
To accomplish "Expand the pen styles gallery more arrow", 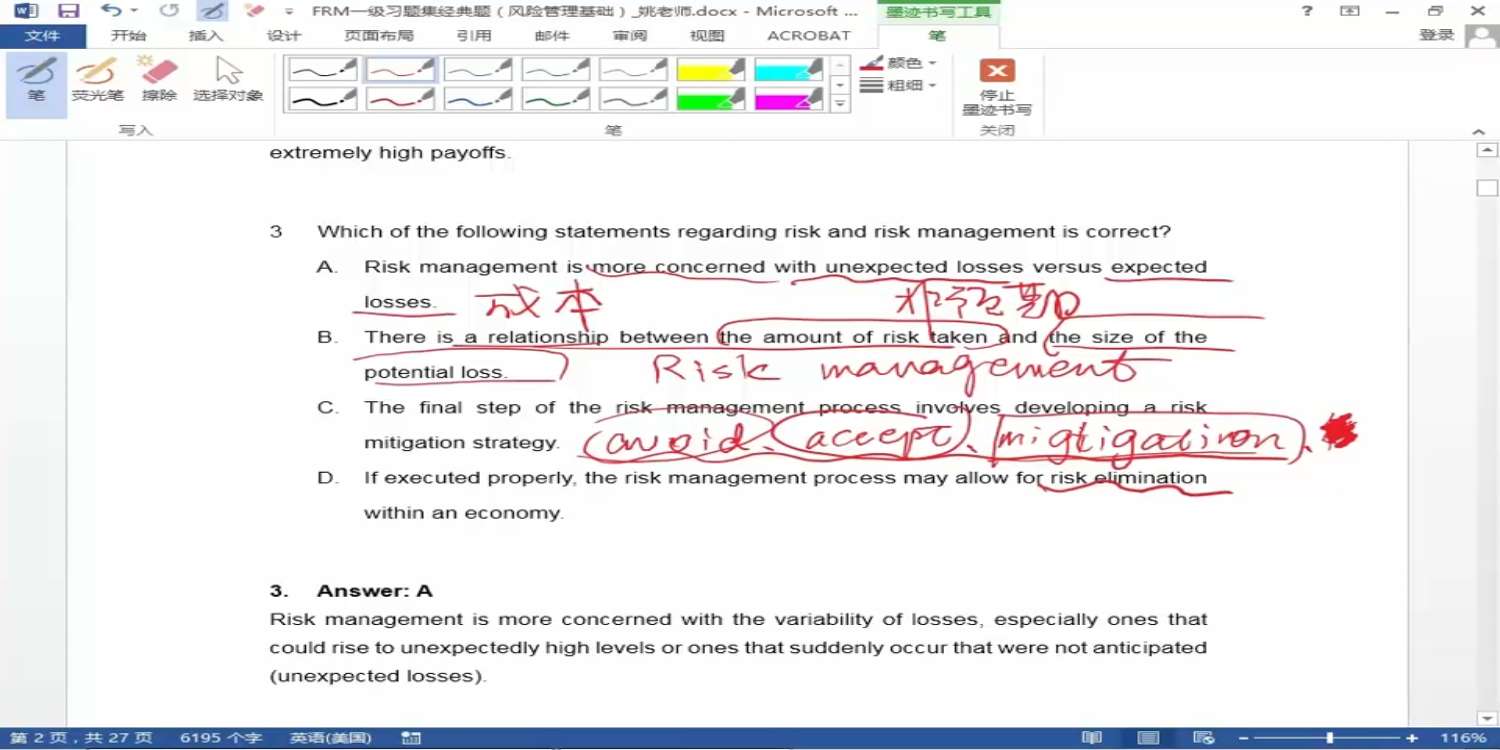I will pos(841,104).
